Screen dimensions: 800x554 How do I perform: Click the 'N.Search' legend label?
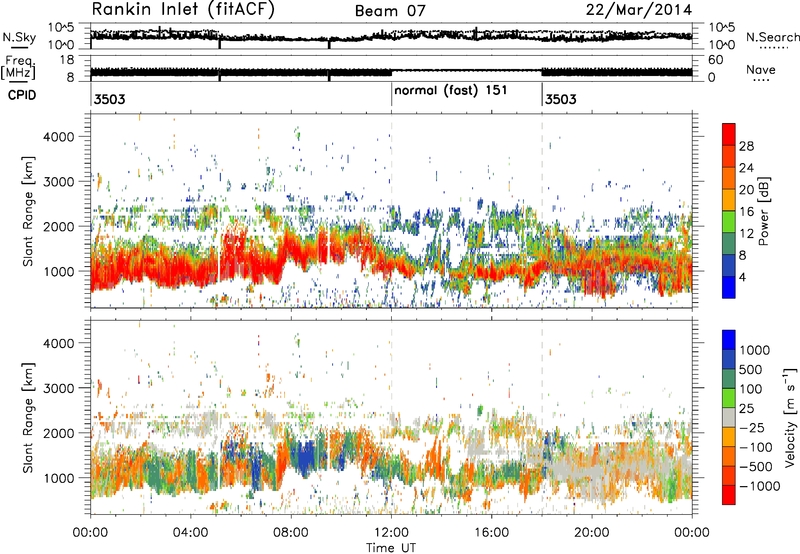[x=772, y=37]
